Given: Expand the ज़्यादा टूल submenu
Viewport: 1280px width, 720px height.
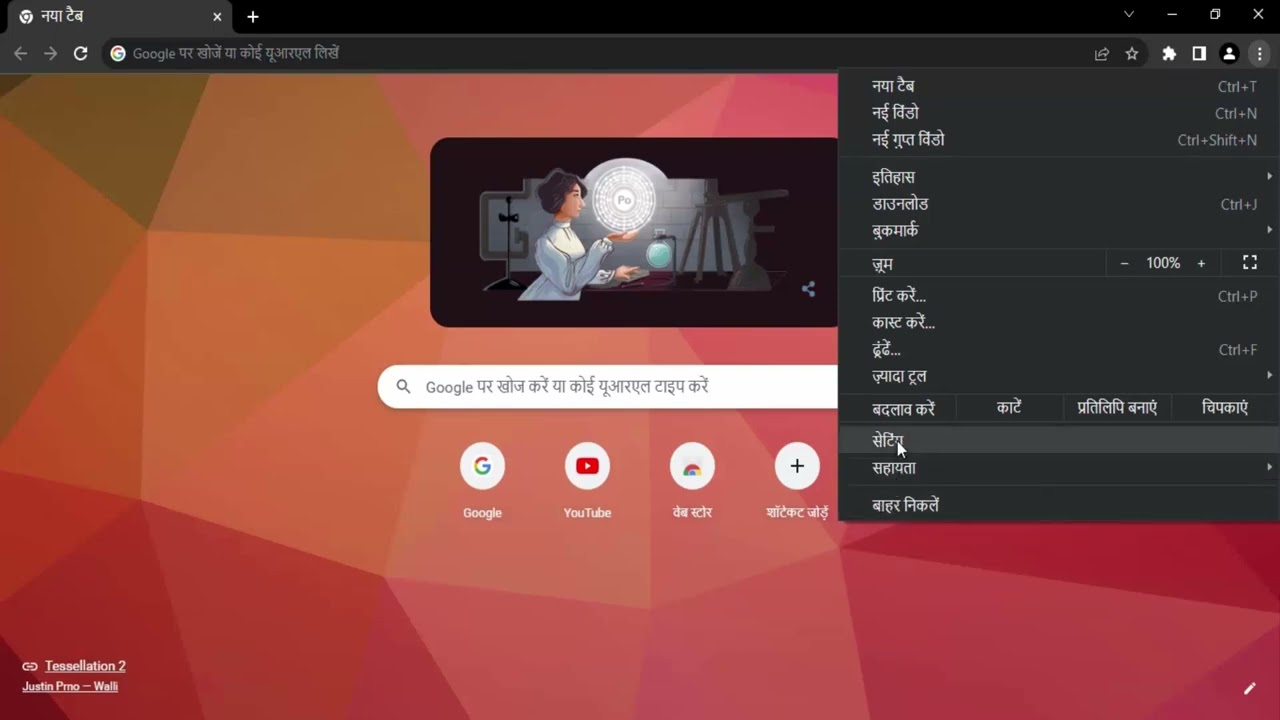Looking at the screenshot, I should 1059,376.
